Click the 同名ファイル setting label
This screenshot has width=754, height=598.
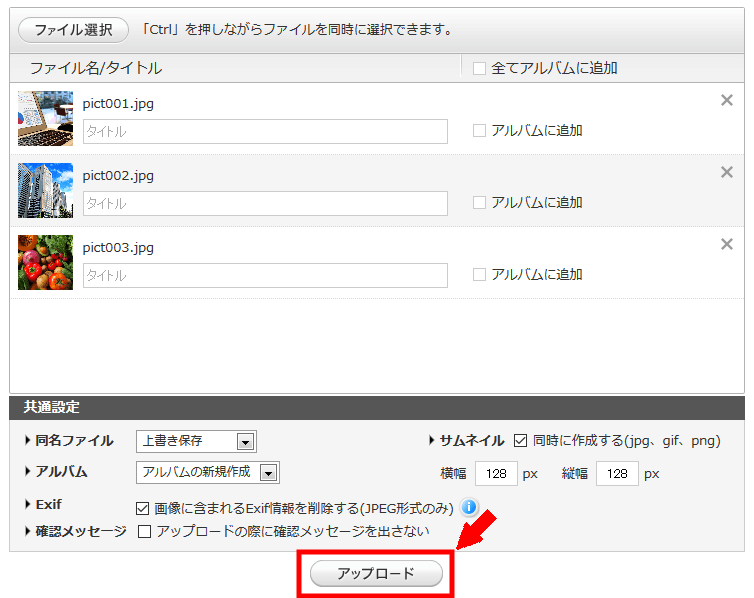[x=75, y=440]
